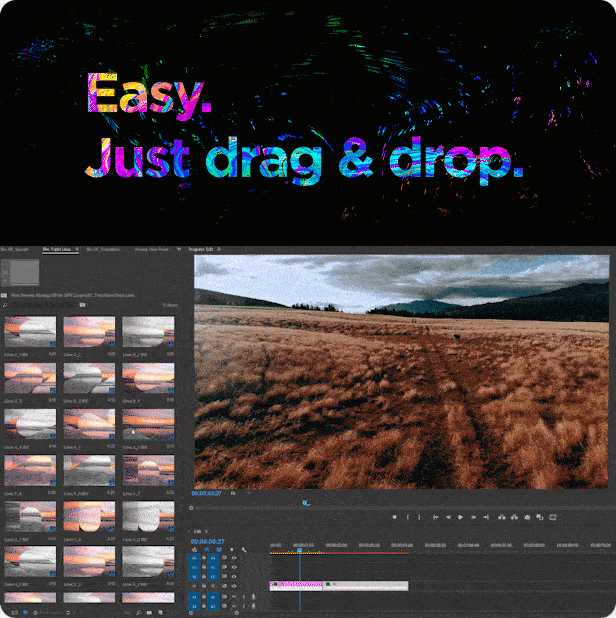Open the timeline wrench settings icon
Screen dimensions: 616x618
coord(244,550)
